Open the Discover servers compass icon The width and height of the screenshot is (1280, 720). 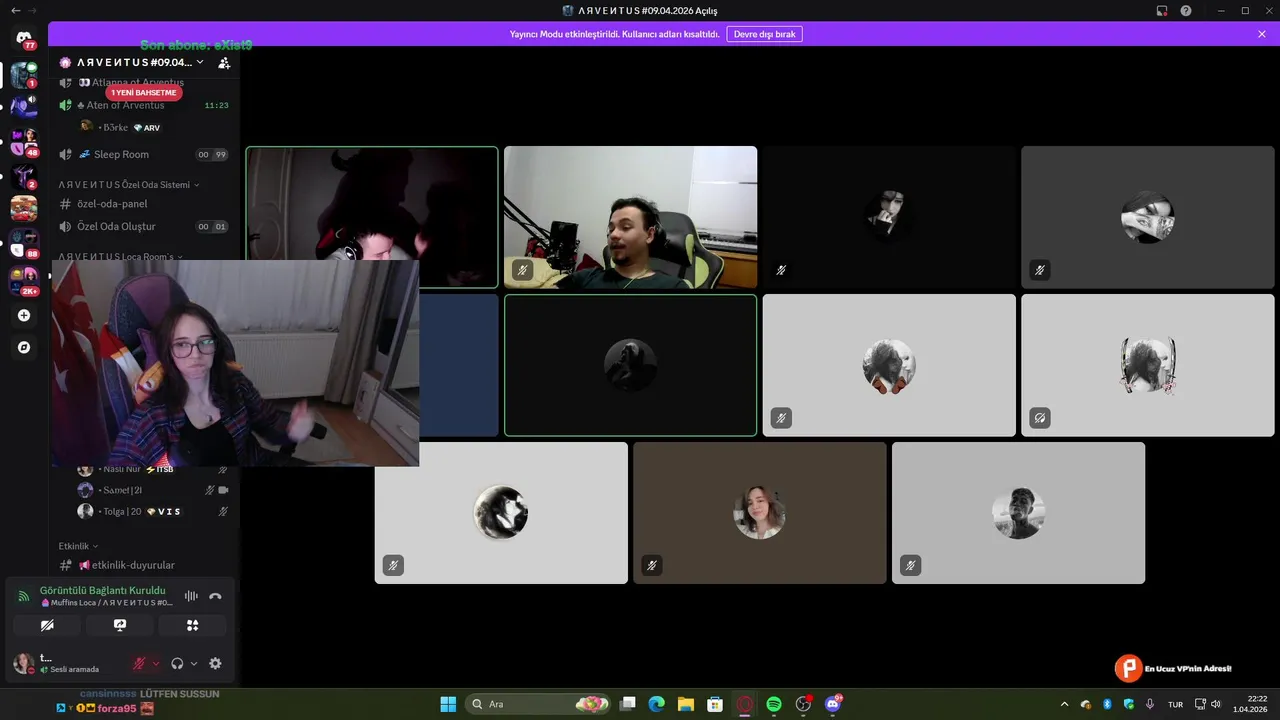tap(24, 347)
